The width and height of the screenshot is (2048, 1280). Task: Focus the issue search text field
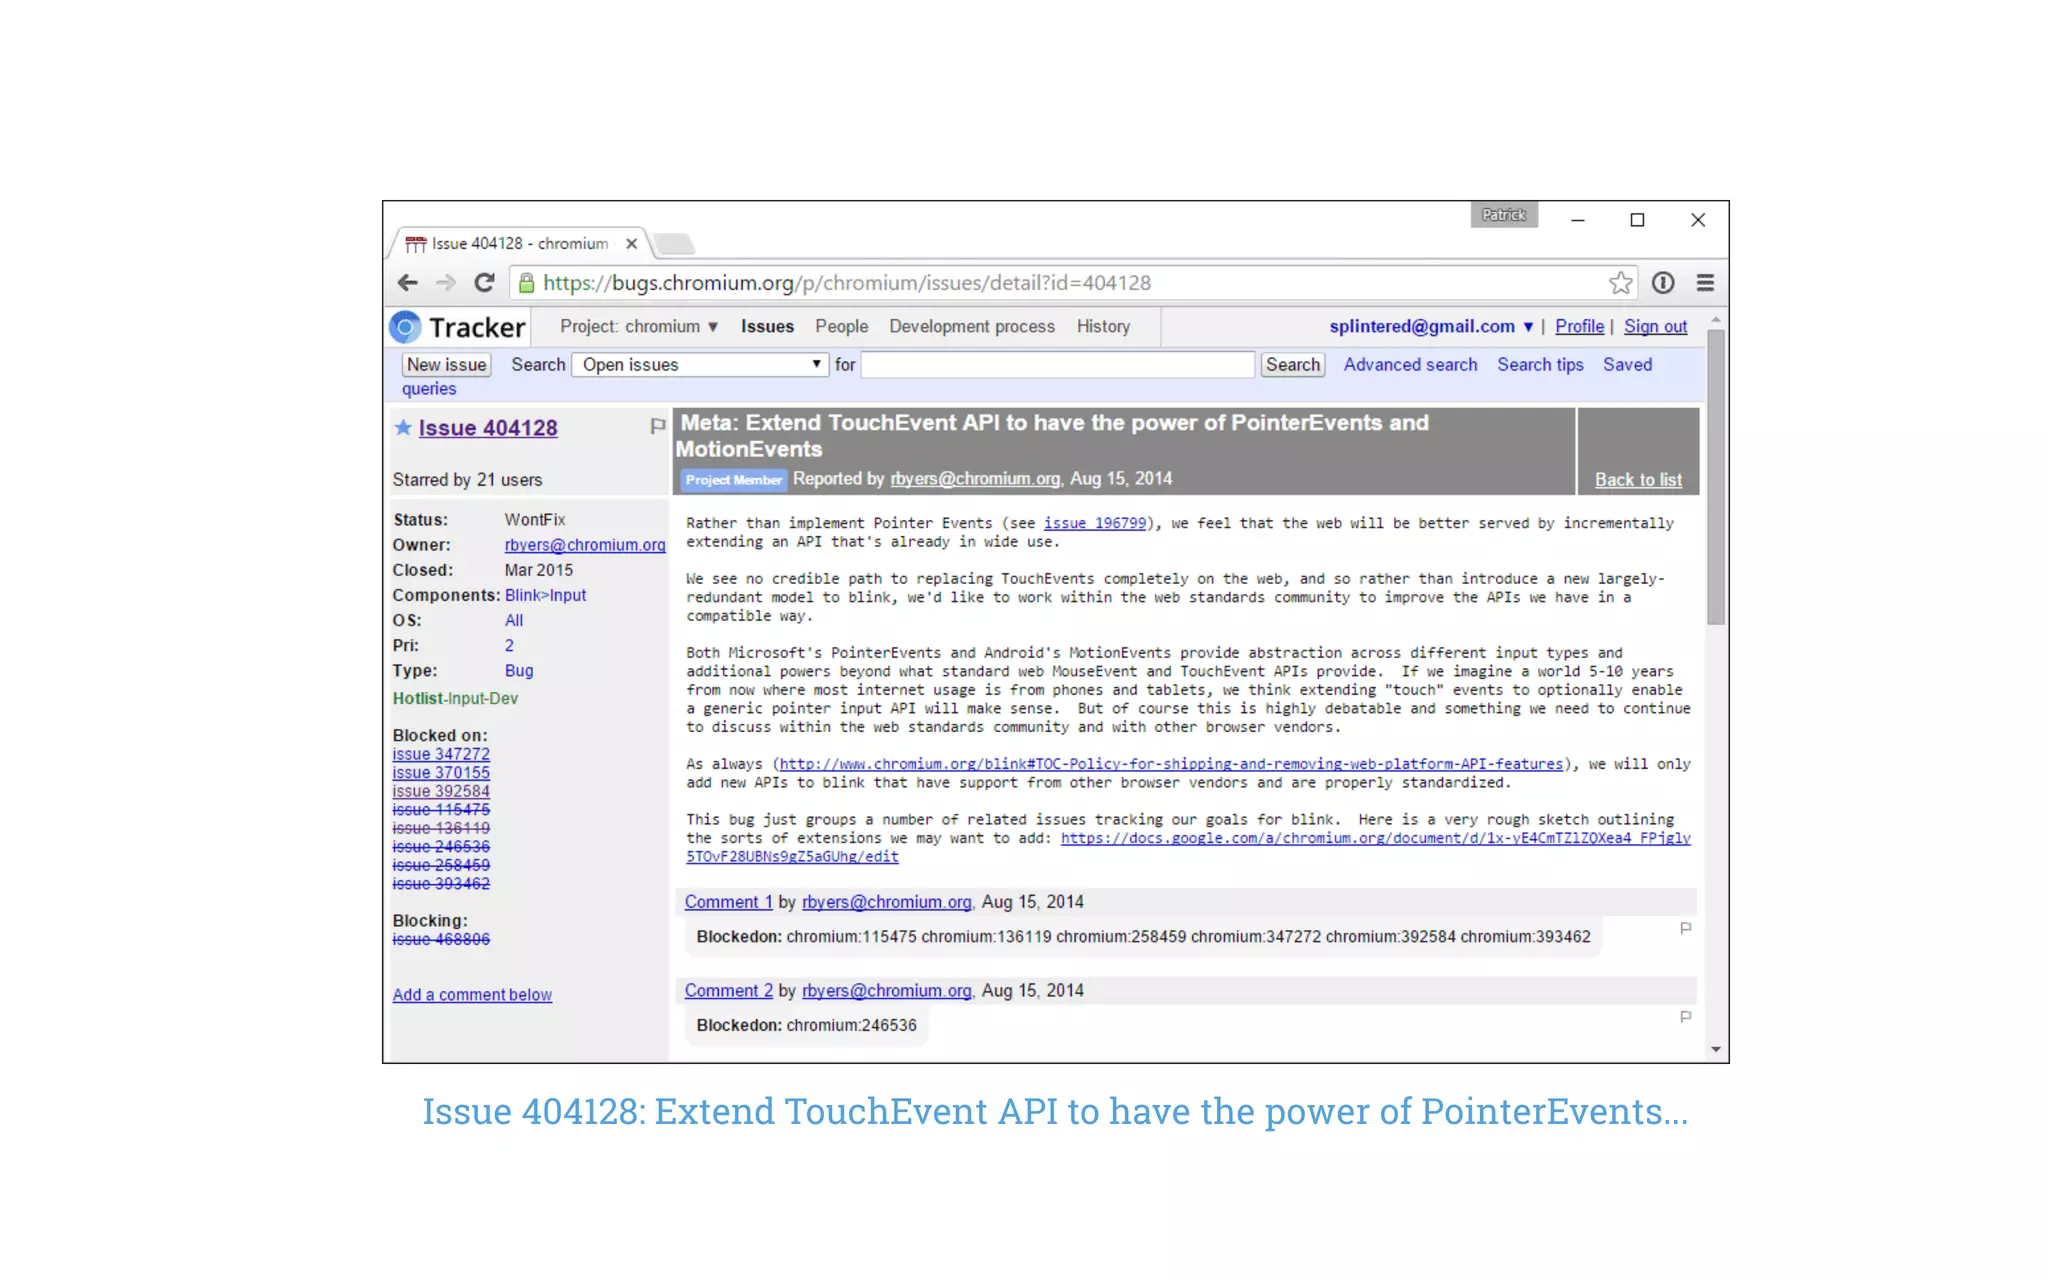pyautogui.click(x=1057, y=365)
